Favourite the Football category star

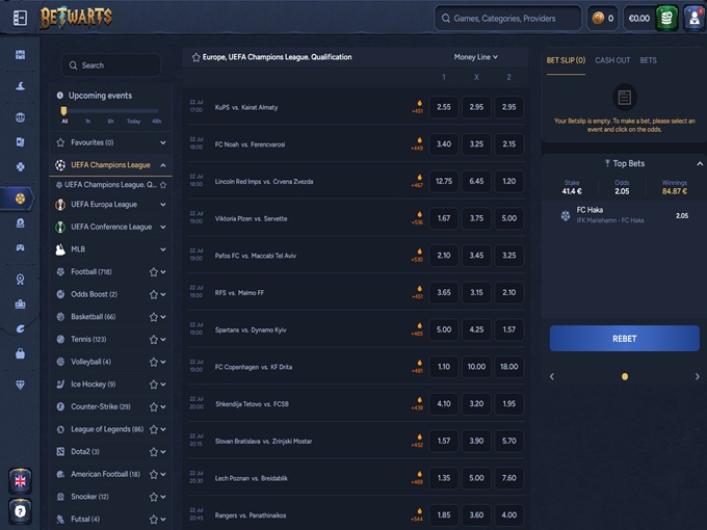pyautogui.click(x=153, y=272)
